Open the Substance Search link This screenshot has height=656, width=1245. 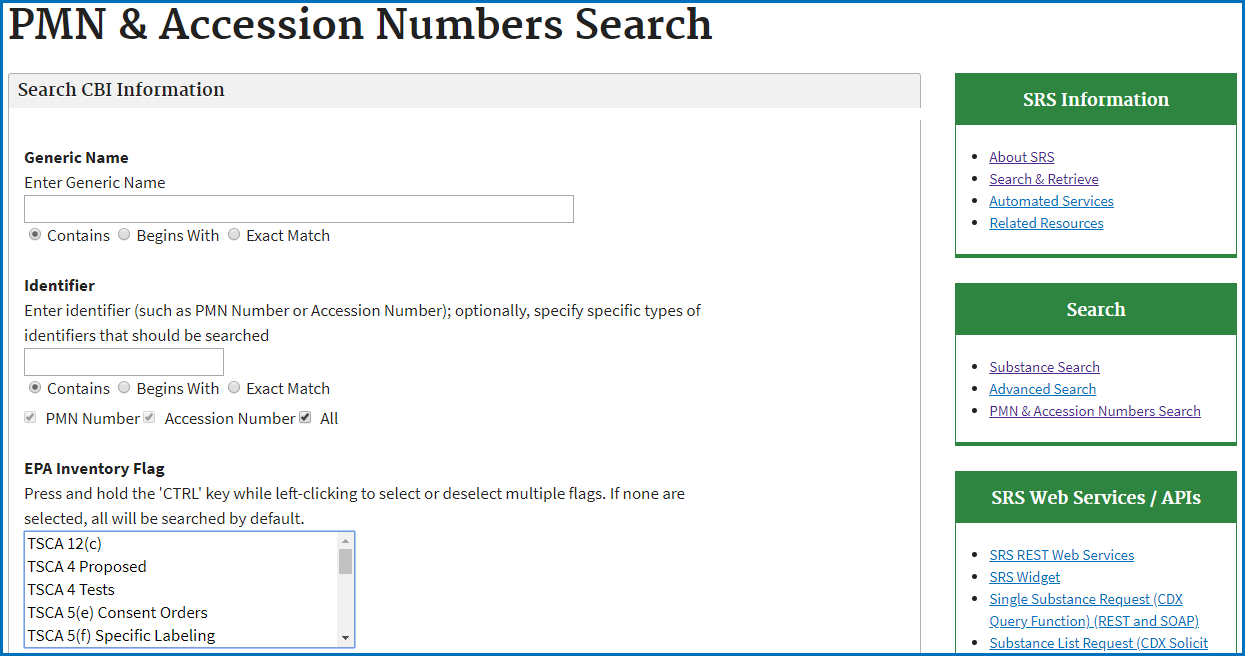(1044, 367)
